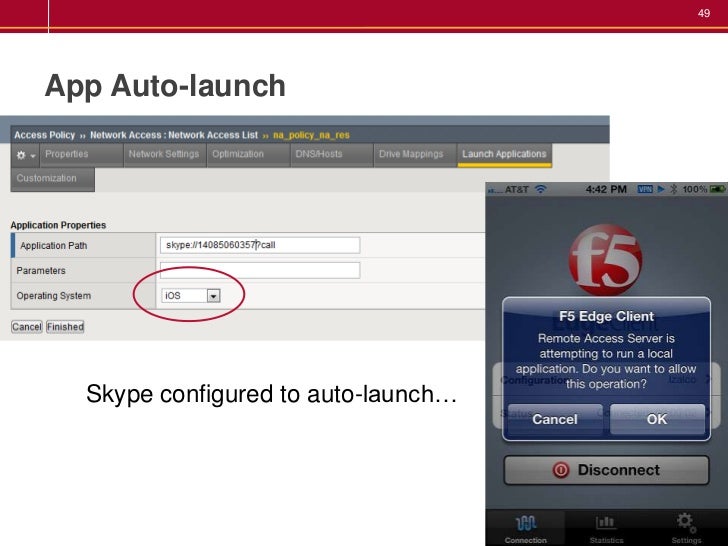This screenshot has width=728, height=546.
Task: Click the Skype configured to auto-launch caption
Action: coord(272,394)
